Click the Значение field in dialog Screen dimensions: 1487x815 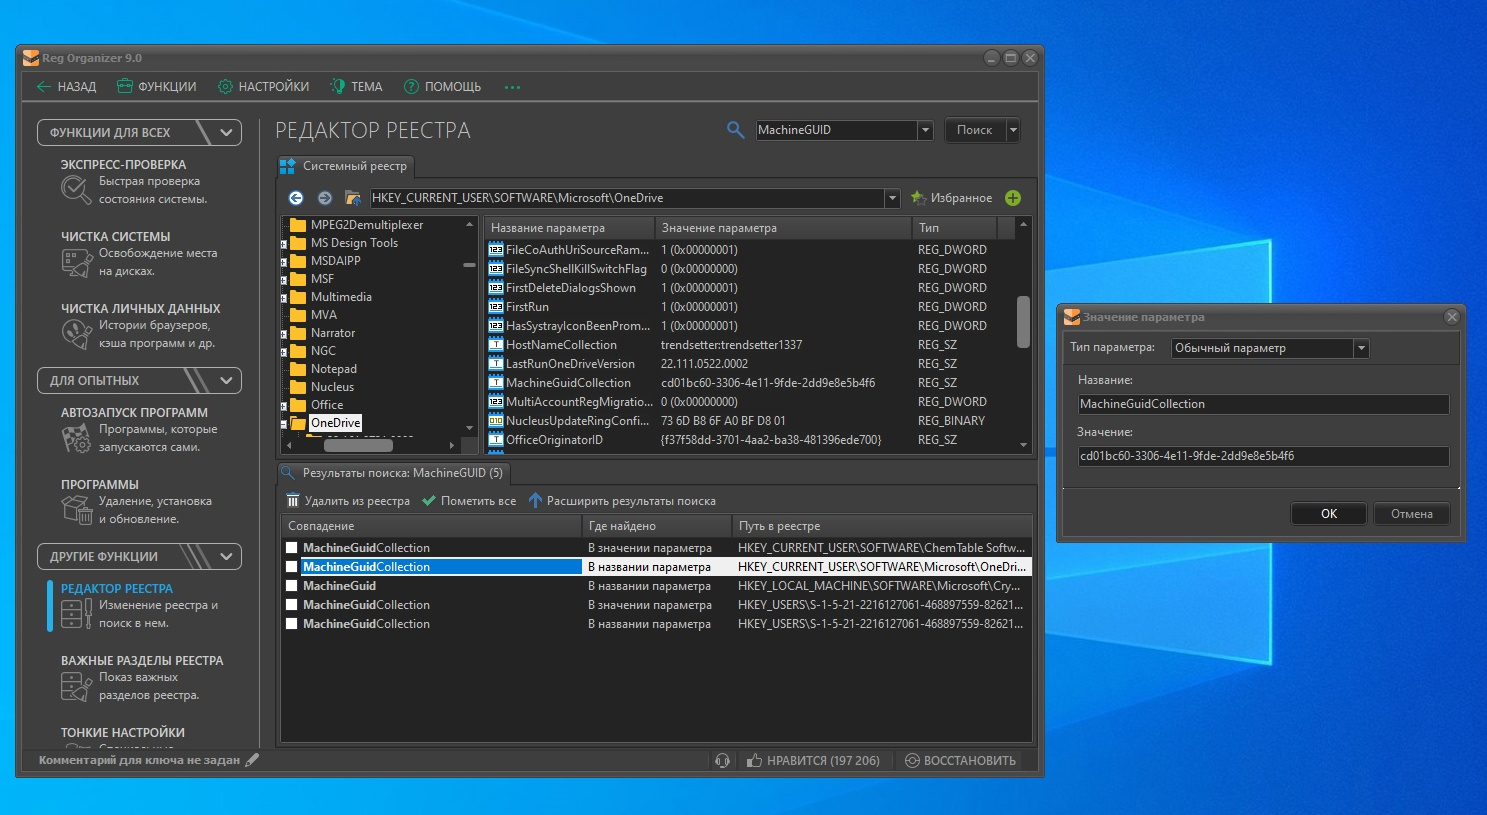[1263, 456]
